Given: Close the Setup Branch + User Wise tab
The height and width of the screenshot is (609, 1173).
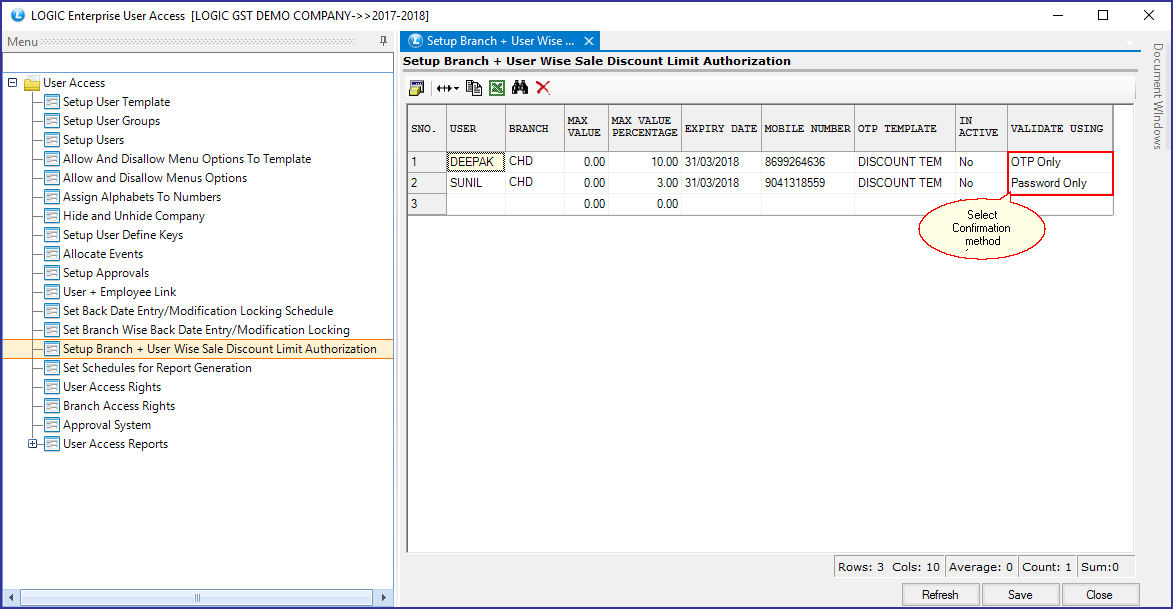Looking at the screenshot, I should pyautogui.click(x=589, y=41).
